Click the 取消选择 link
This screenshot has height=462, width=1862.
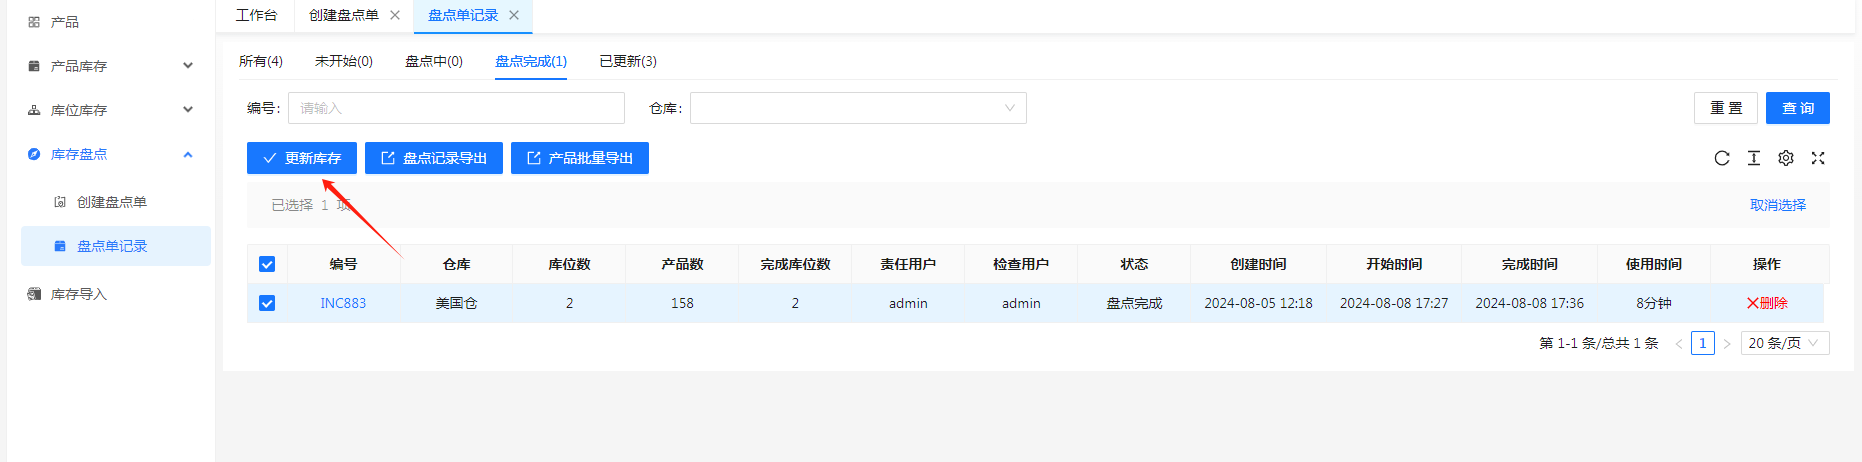click(x=1777, y=205)
